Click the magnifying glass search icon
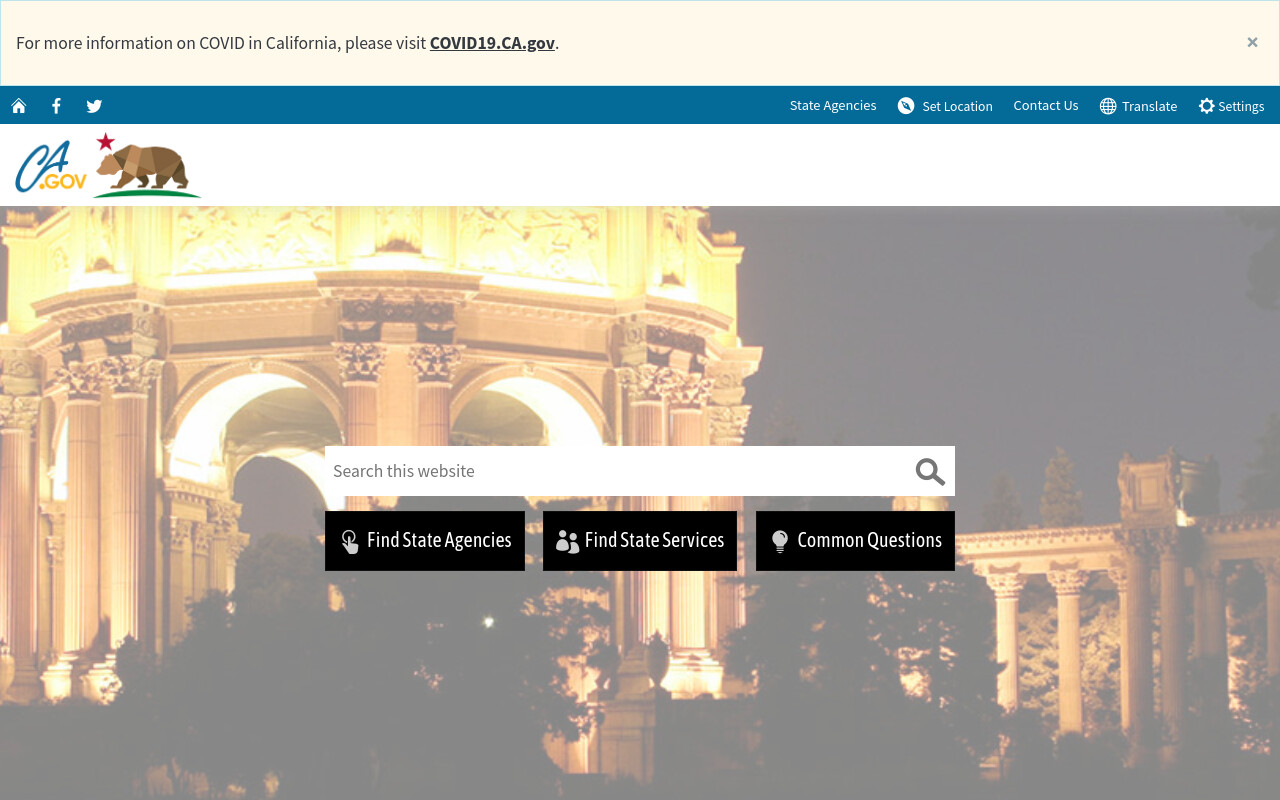 (930, 471)
